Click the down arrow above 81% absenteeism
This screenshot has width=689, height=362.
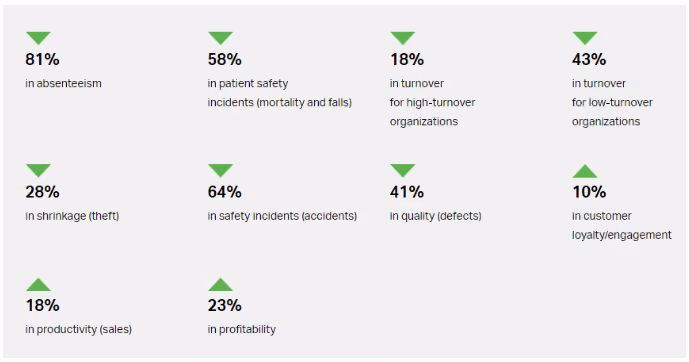click(x=38, y=38)
